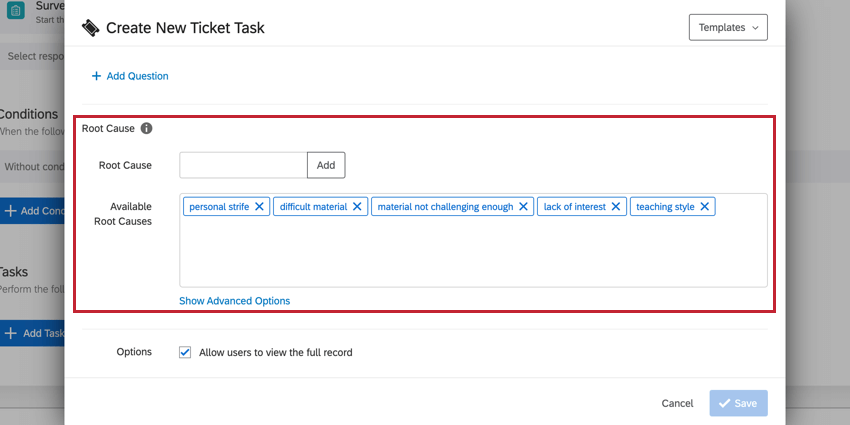The image size is (850, 425).
Task: Focus the Root Cause text field
Action: point(243,165)
